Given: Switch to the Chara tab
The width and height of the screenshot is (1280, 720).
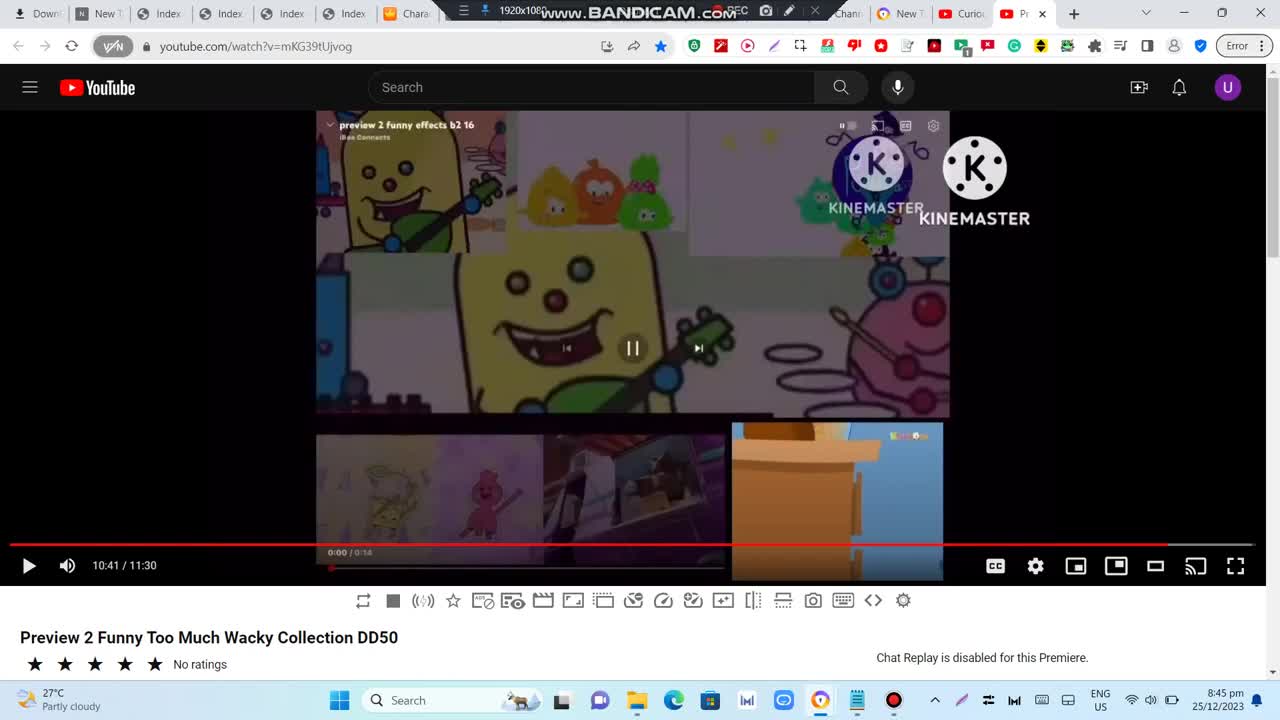Looking at the screenshot, I should pos(407,14).
